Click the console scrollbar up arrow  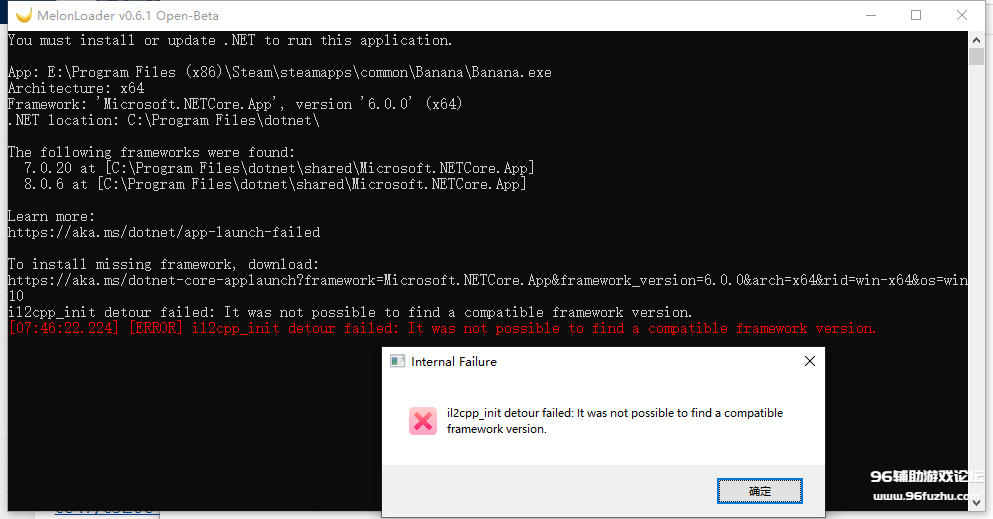click(976, 40)
